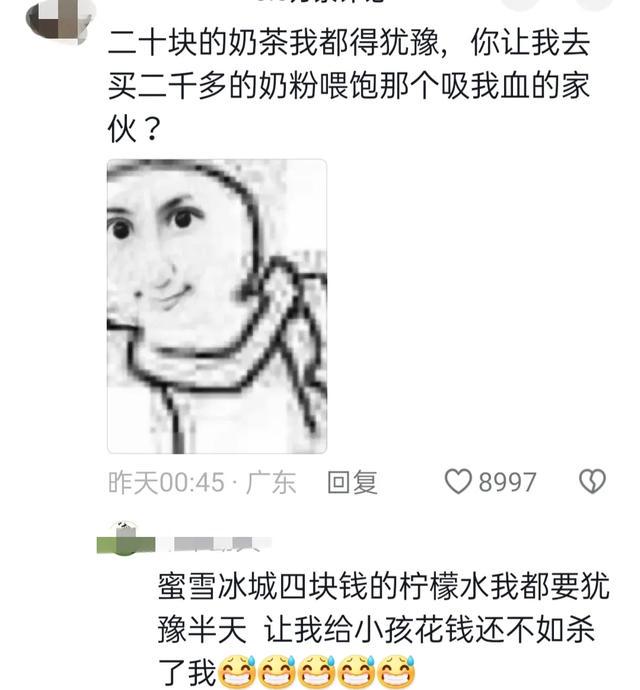This screenshot has height=690, width=640.
Task: Open the green avatar of the reply author
Action: [x=126, y=540]
